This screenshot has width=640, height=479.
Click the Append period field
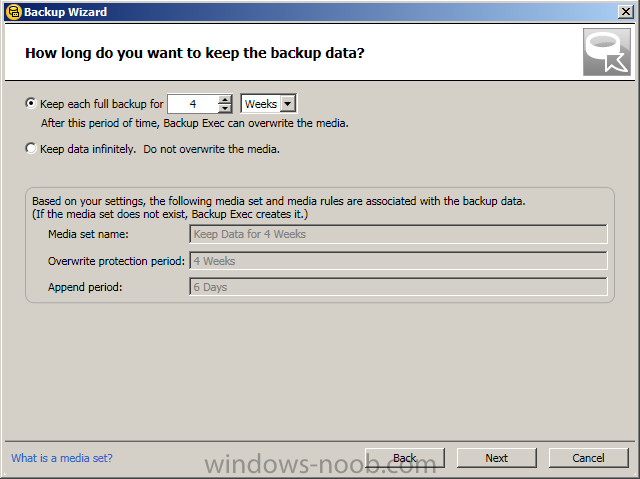(x=398, y=287)
